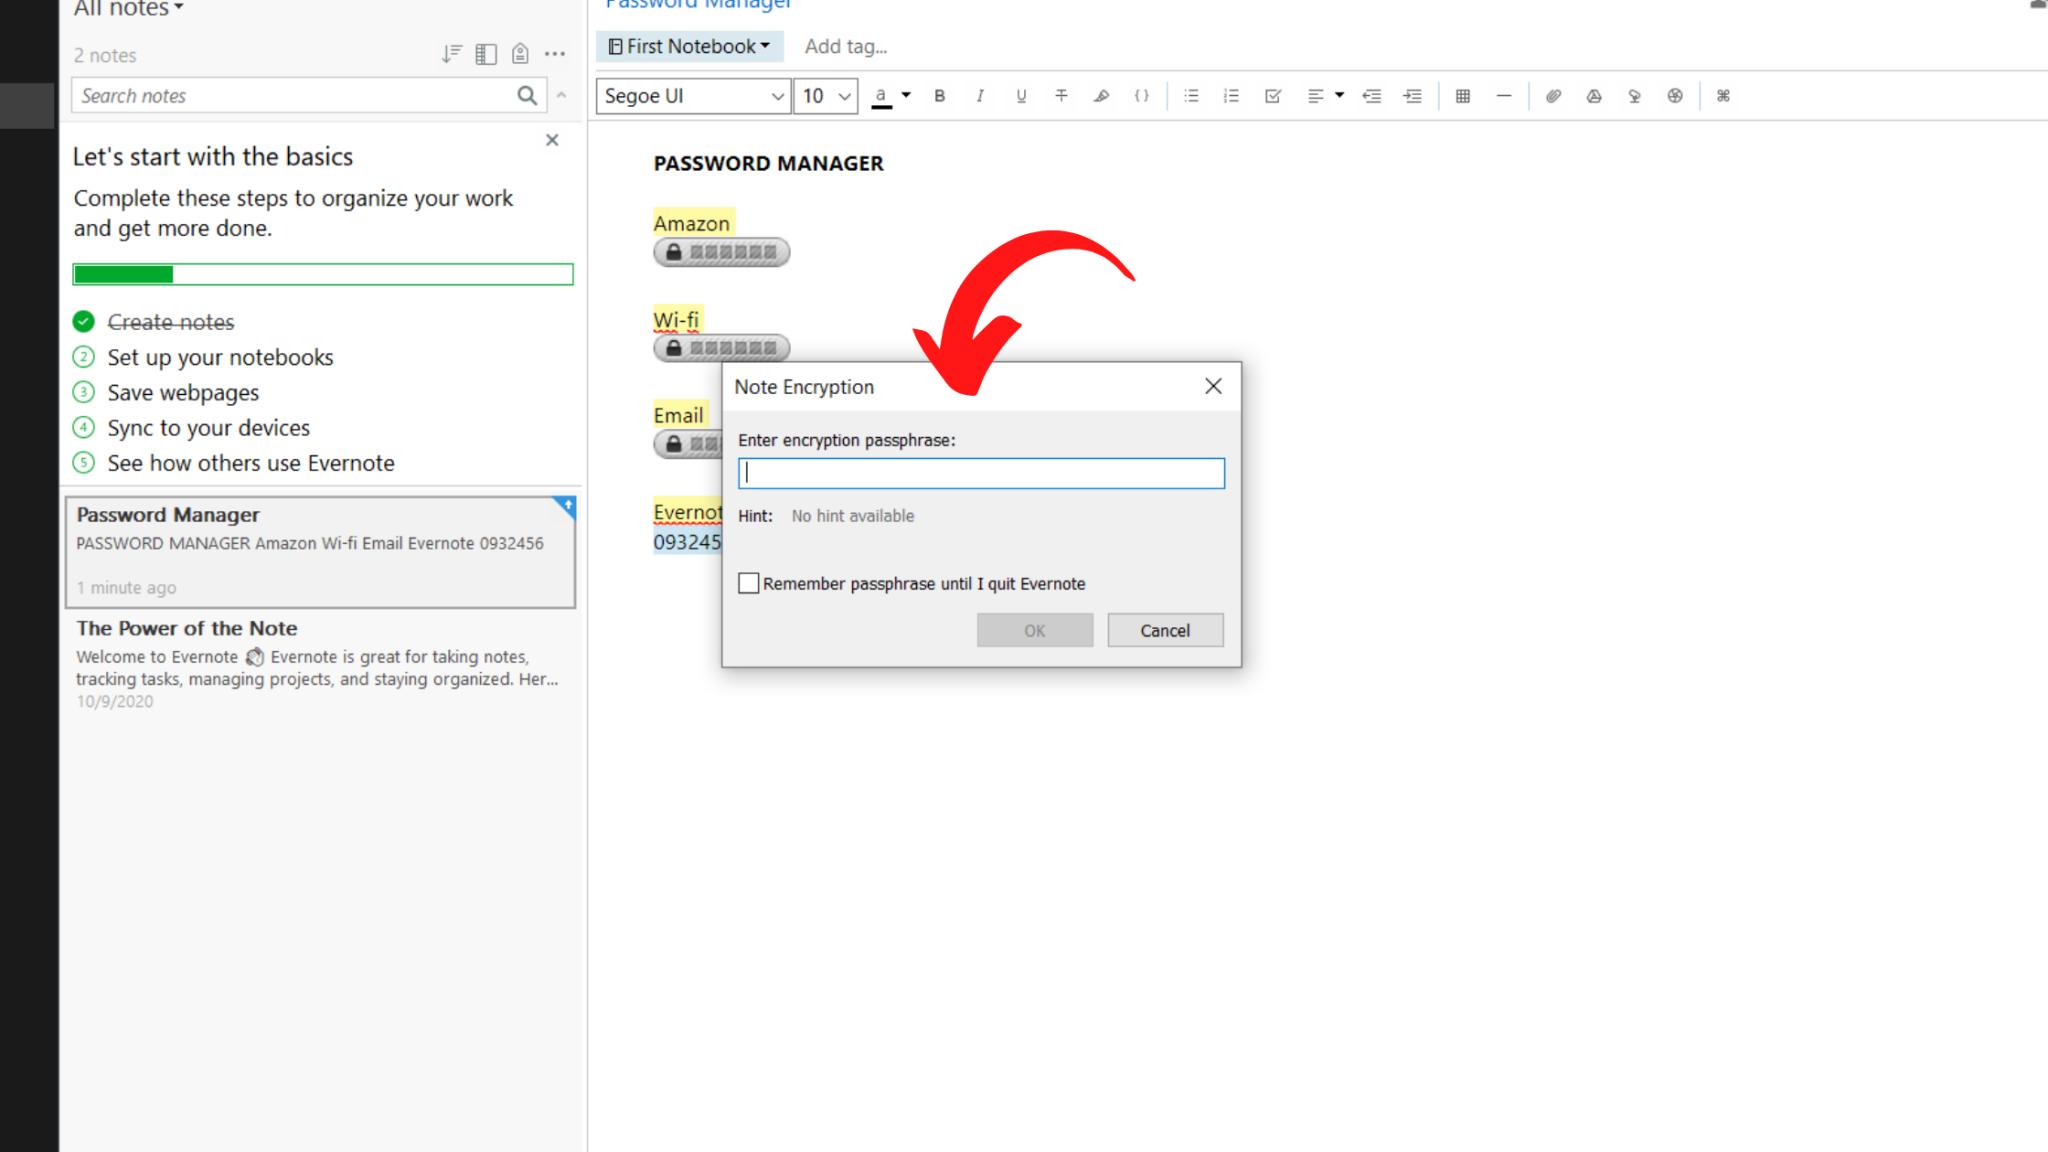Close the Note Encryption dialog
Image resolution: width=2048 pixels, height=1152 pixels.
[x=1213, y=386]
